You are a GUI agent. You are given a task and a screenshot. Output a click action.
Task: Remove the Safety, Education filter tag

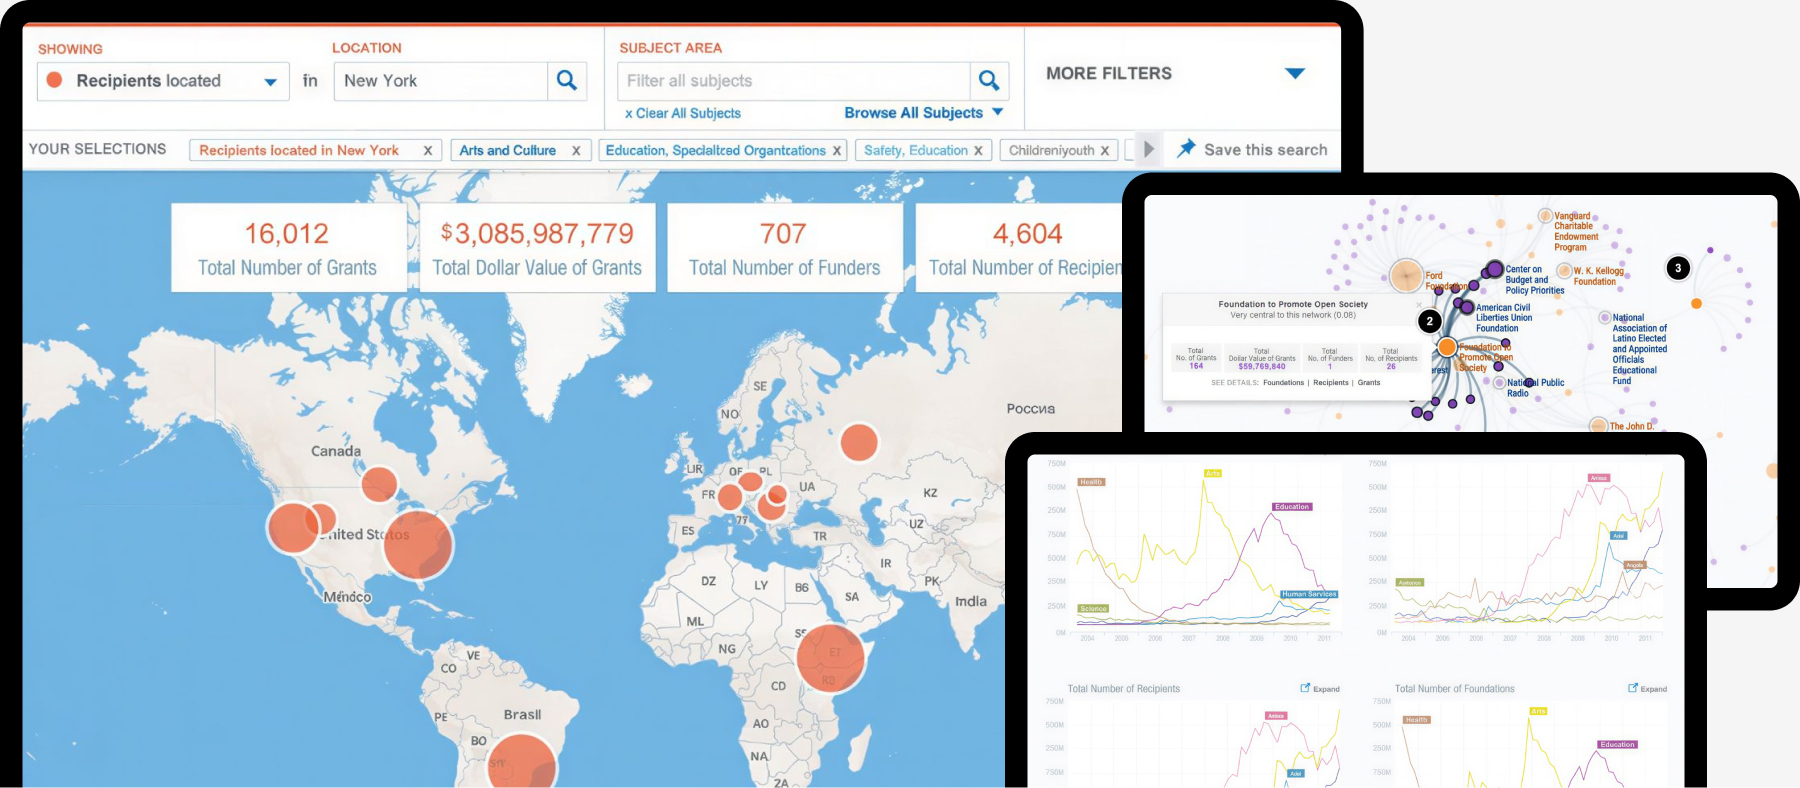pyautogui.click(x=978, y=151)
